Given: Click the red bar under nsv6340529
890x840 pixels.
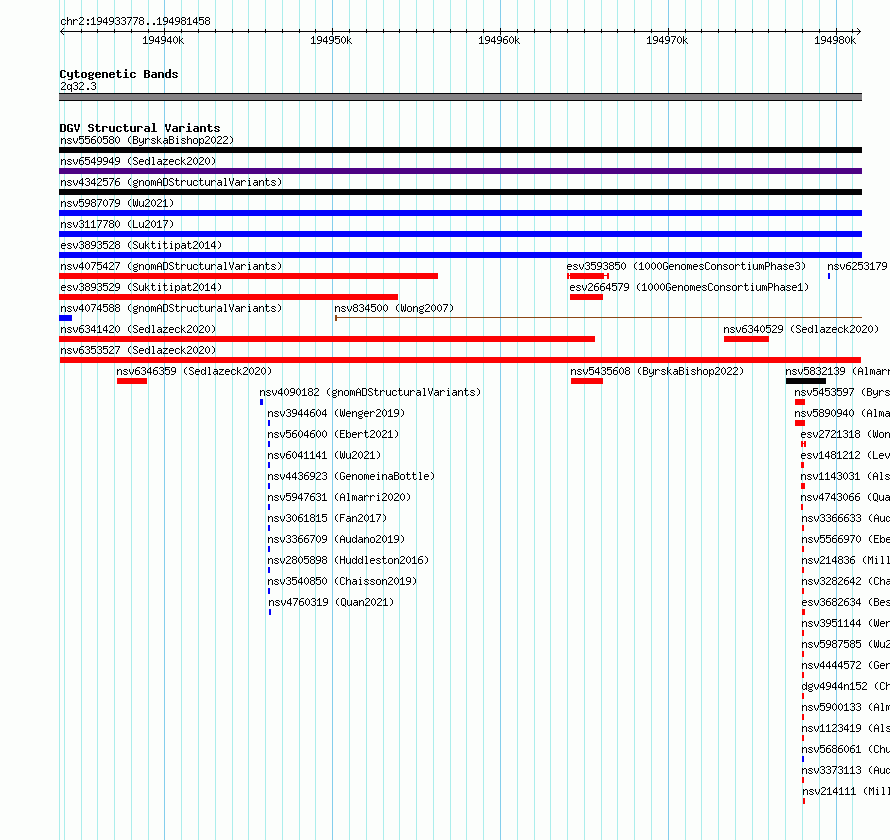Looking at the screenshot, I should [746, 339].
